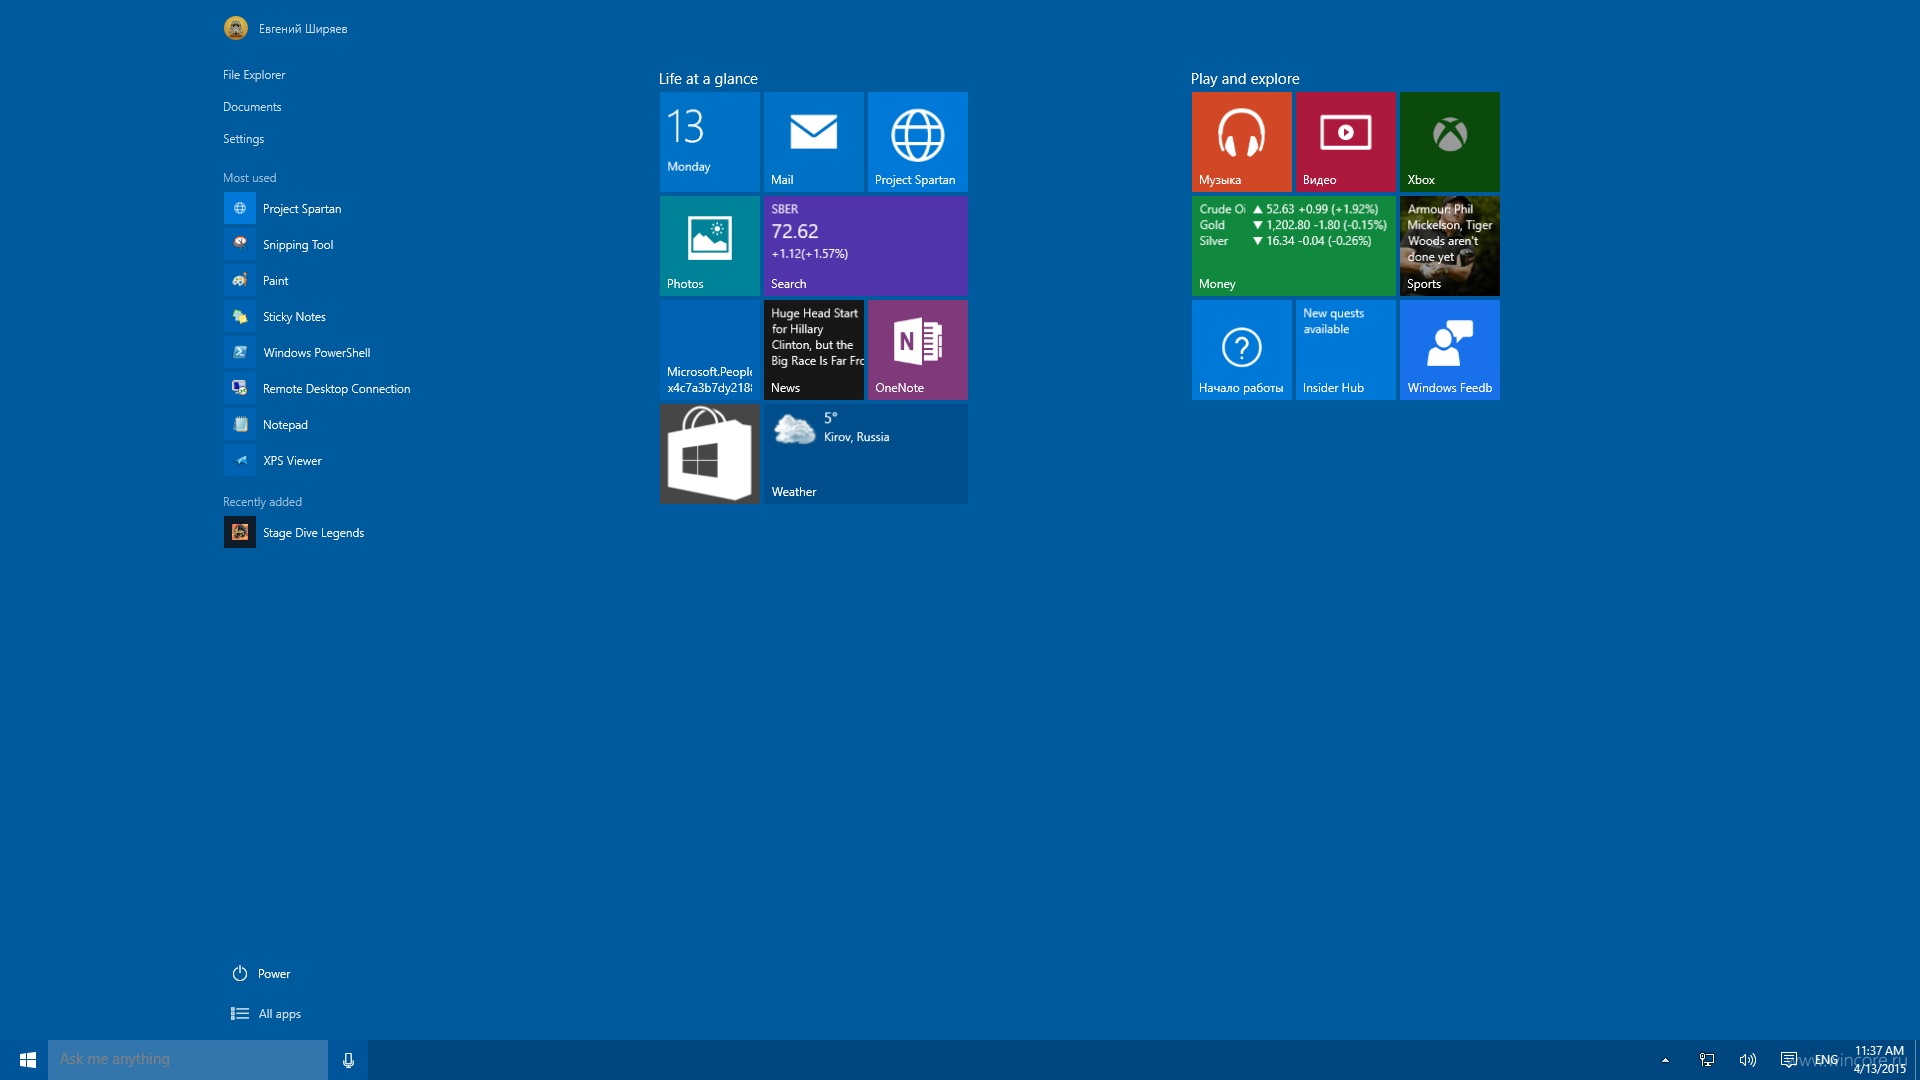The width and height of the screenshot is (1920, 1080).
Task: Open the Weather tile for Kirov, Russia
Action: (865, 454)
